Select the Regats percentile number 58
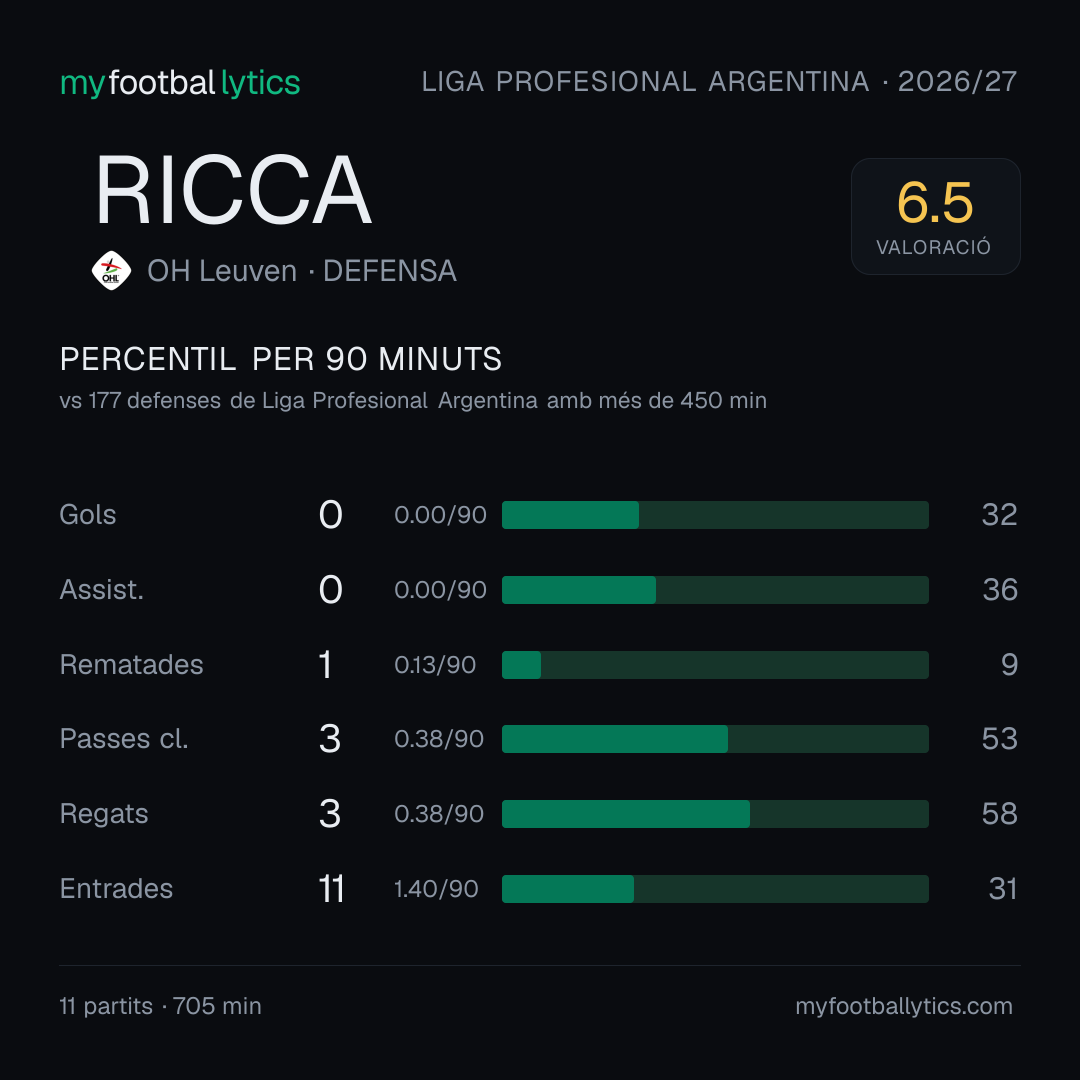The height and width of the screenshot is (1080, 1080). (999, 814)
